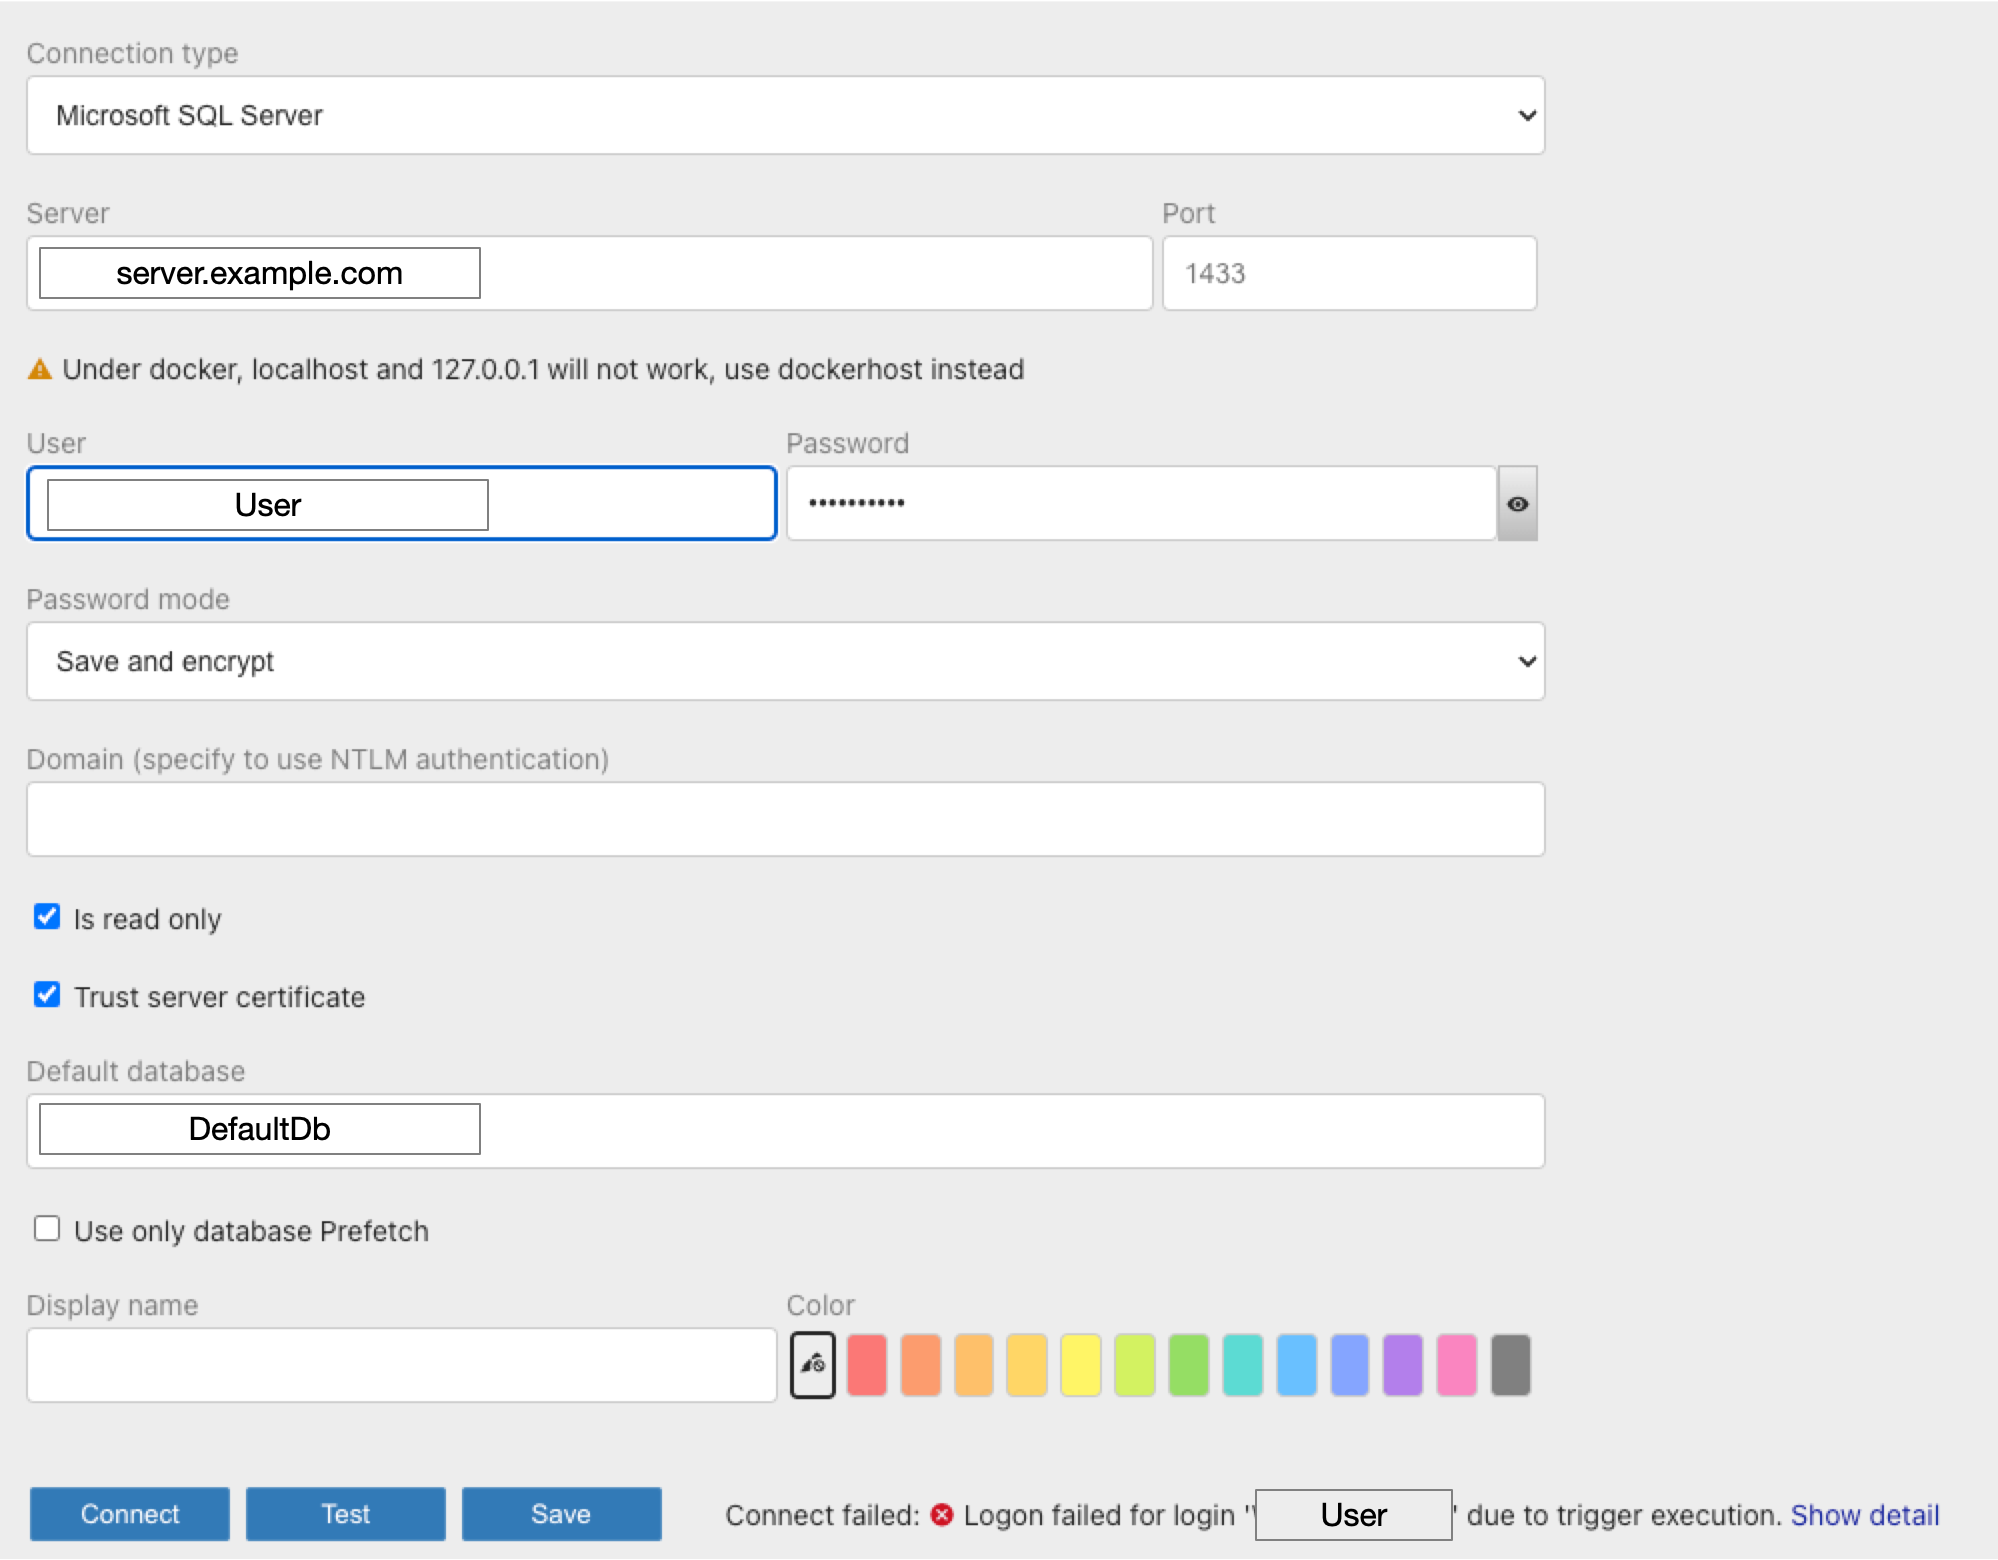Click the Password input field

point(1141,503)
